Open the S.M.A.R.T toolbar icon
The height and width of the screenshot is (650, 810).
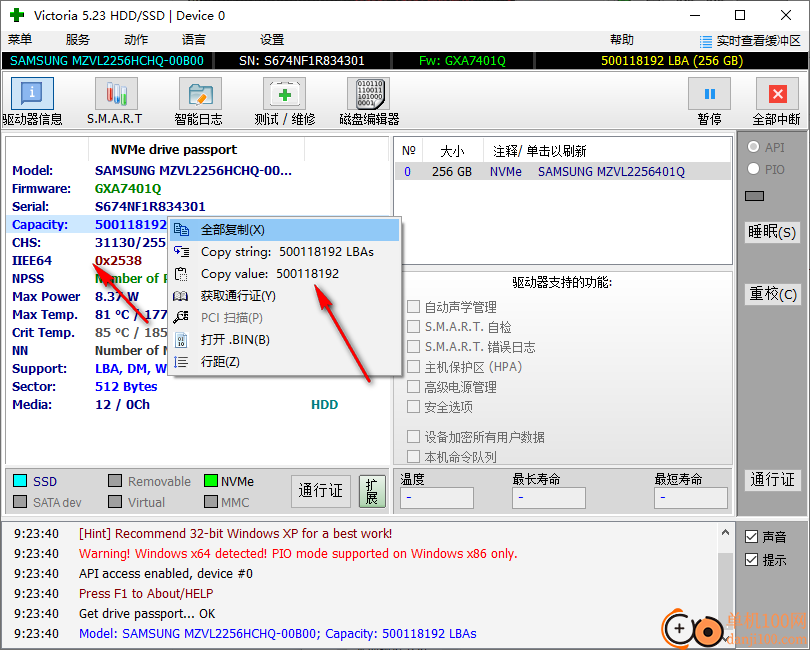116,94
